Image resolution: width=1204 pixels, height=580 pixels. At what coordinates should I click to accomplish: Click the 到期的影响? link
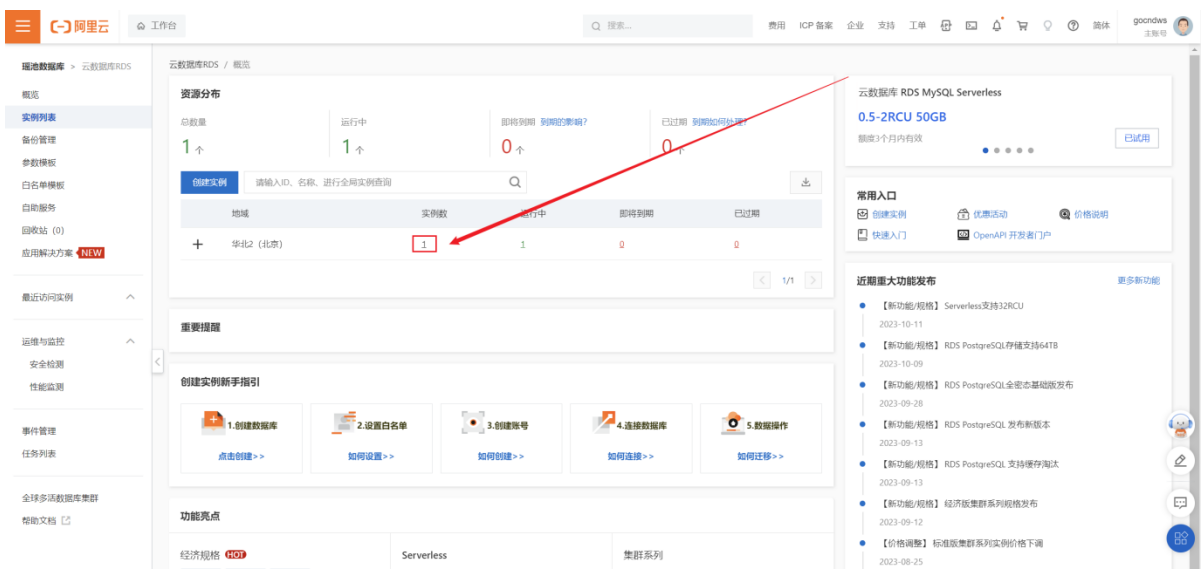[x=564, y=122]
